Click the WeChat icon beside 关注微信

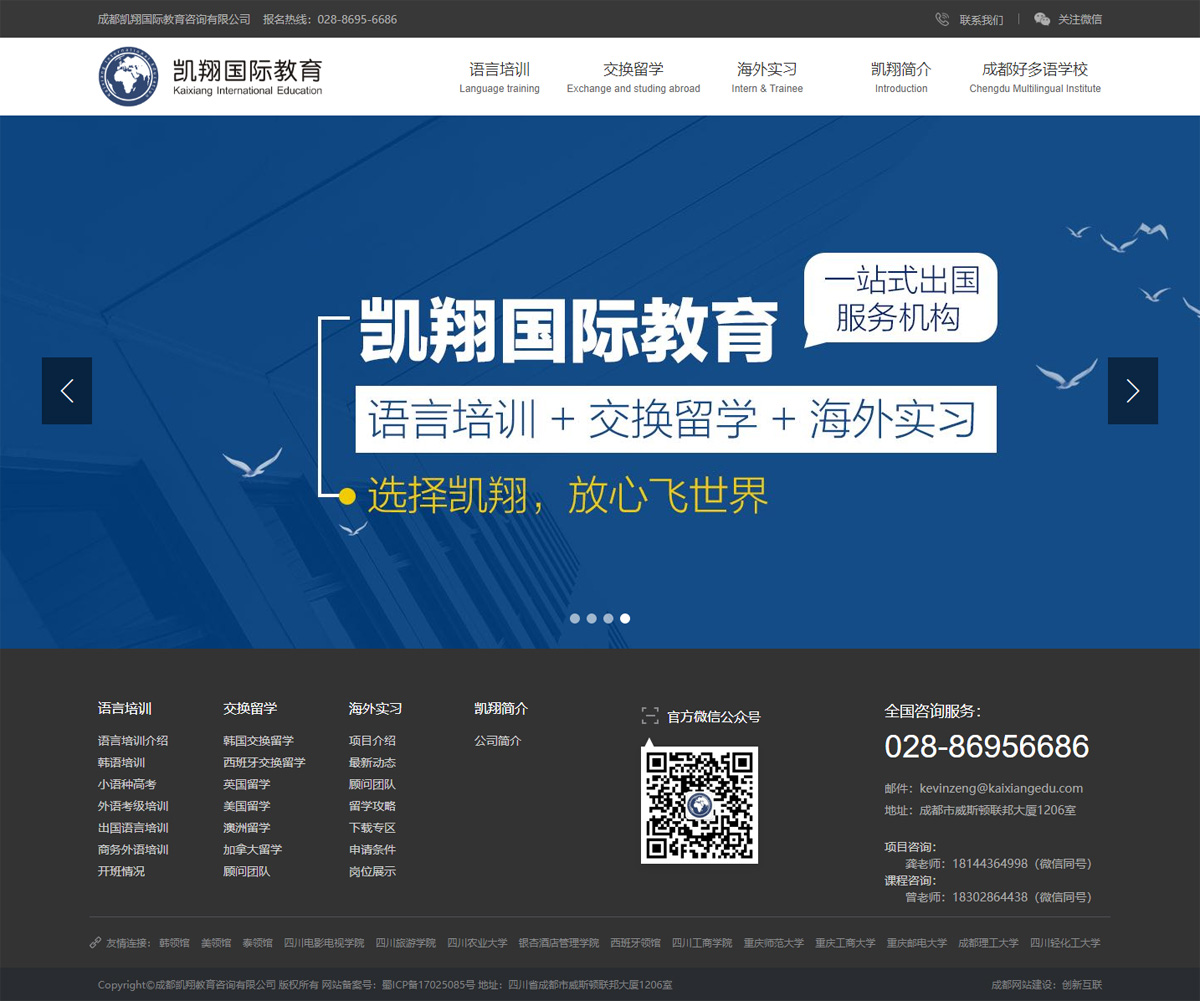pyautogui.click(x=1042, y=19)
